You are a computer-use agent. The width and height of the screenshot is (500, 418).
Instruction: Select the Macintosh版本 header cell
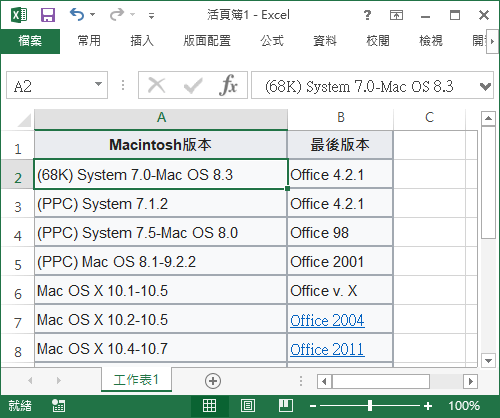click(161, 145)
